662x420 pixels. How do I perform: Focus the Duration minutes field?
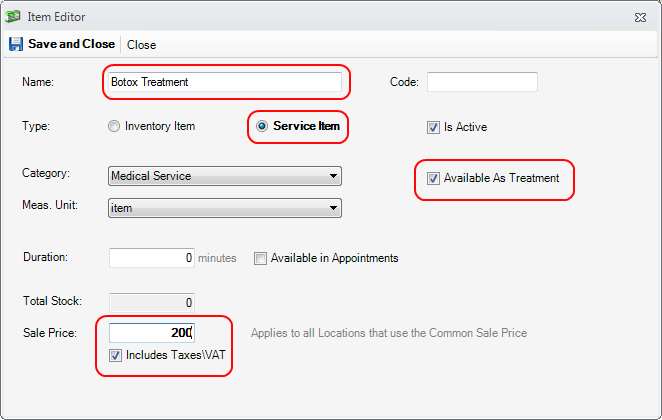point(151,258)
